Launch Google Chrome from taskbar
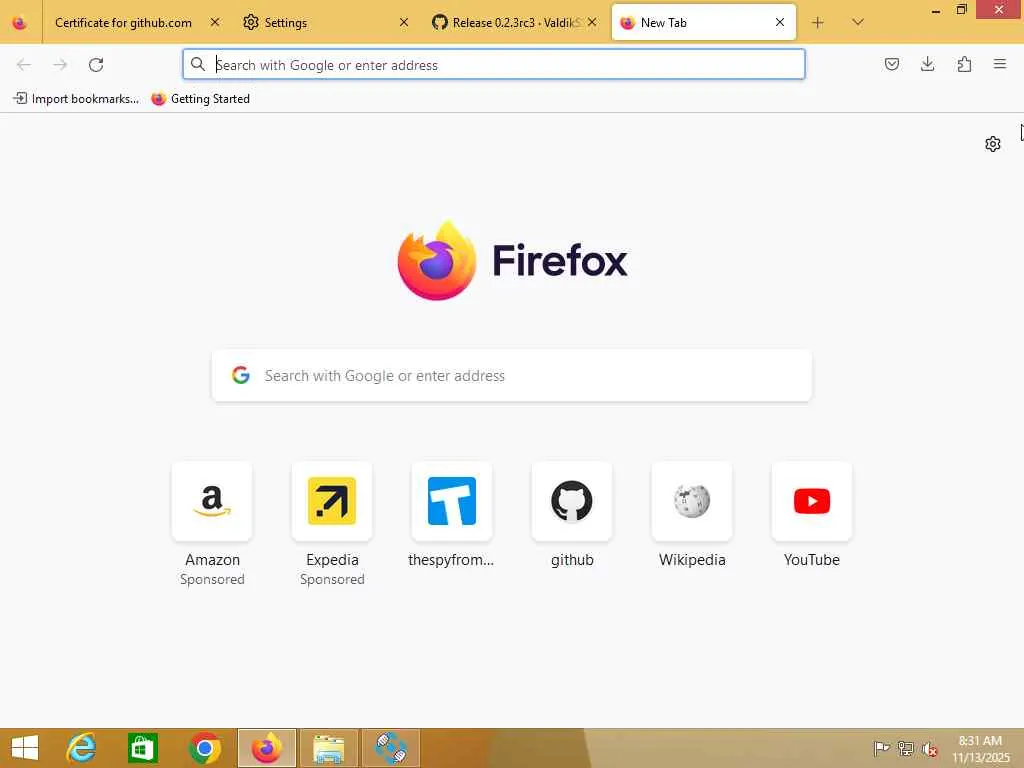Viewport: 1024px width, 768px height. point(204,748)
